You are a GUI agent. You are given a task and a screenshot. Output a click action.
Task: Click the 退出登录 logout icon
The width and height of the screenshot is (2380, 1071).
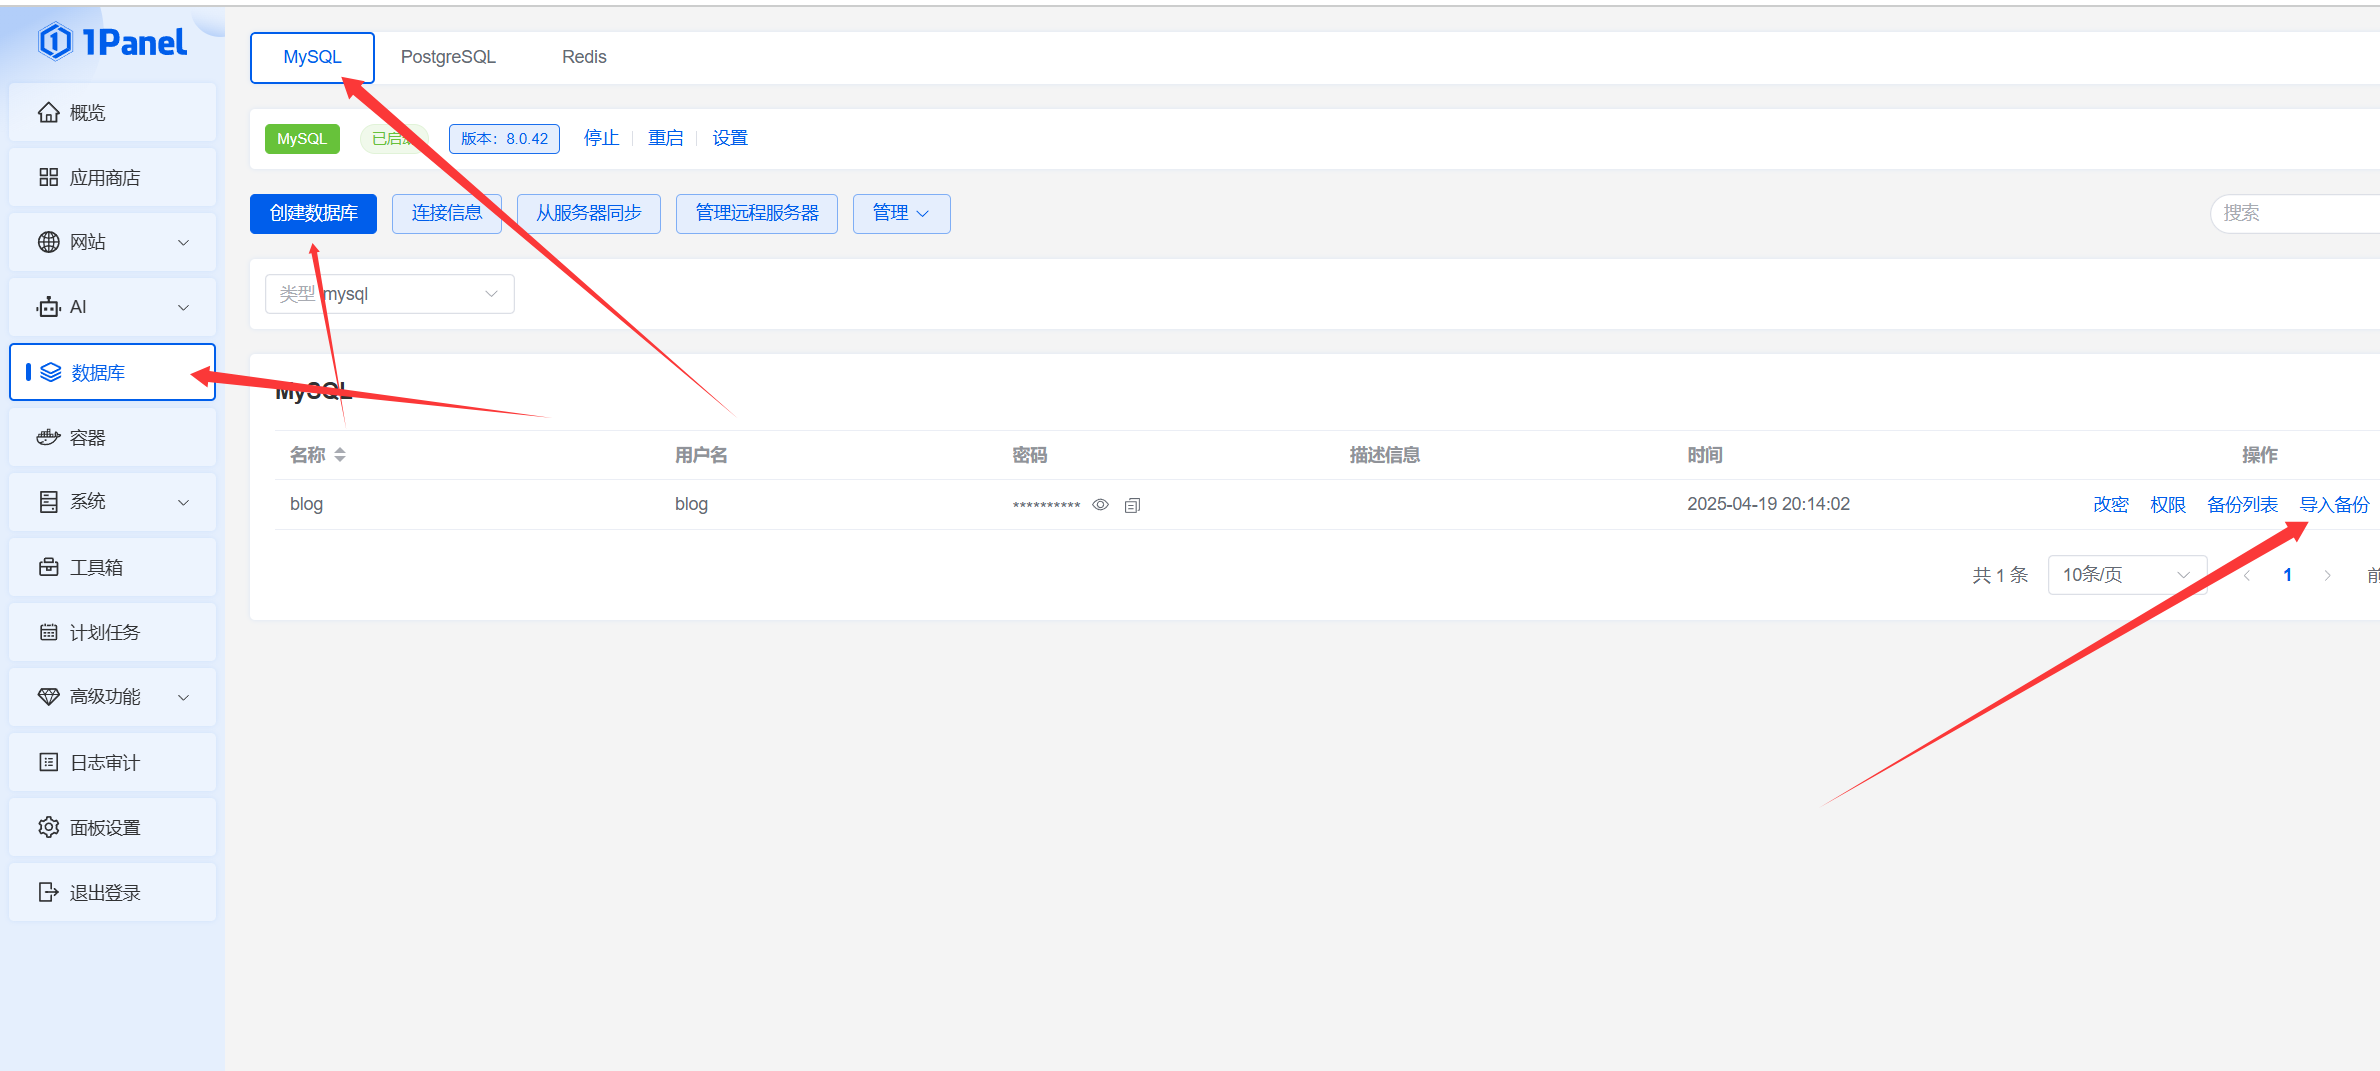48,892
